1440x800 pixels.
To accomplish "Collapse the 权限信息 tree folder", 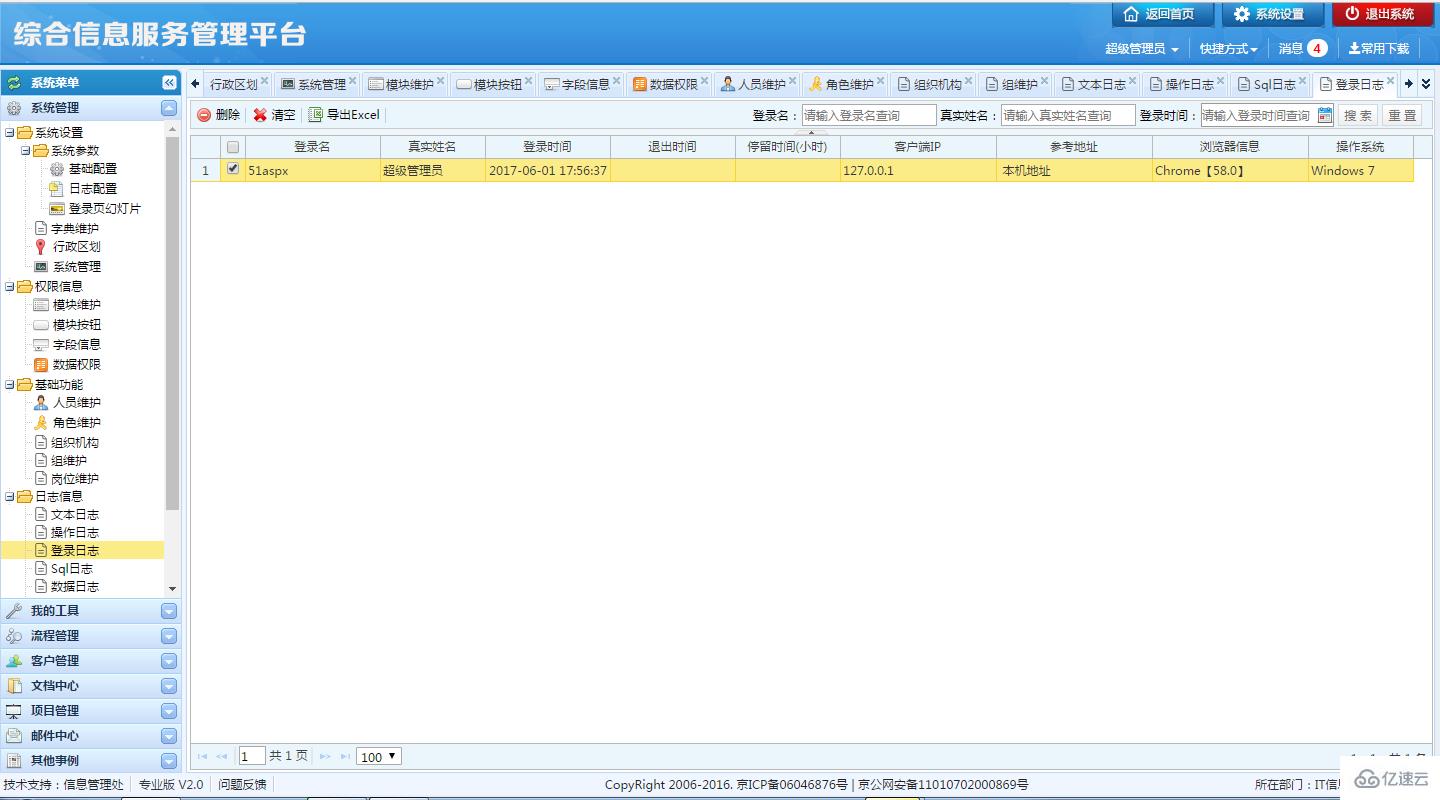I will pyautogui.click(x=9, y=286).
